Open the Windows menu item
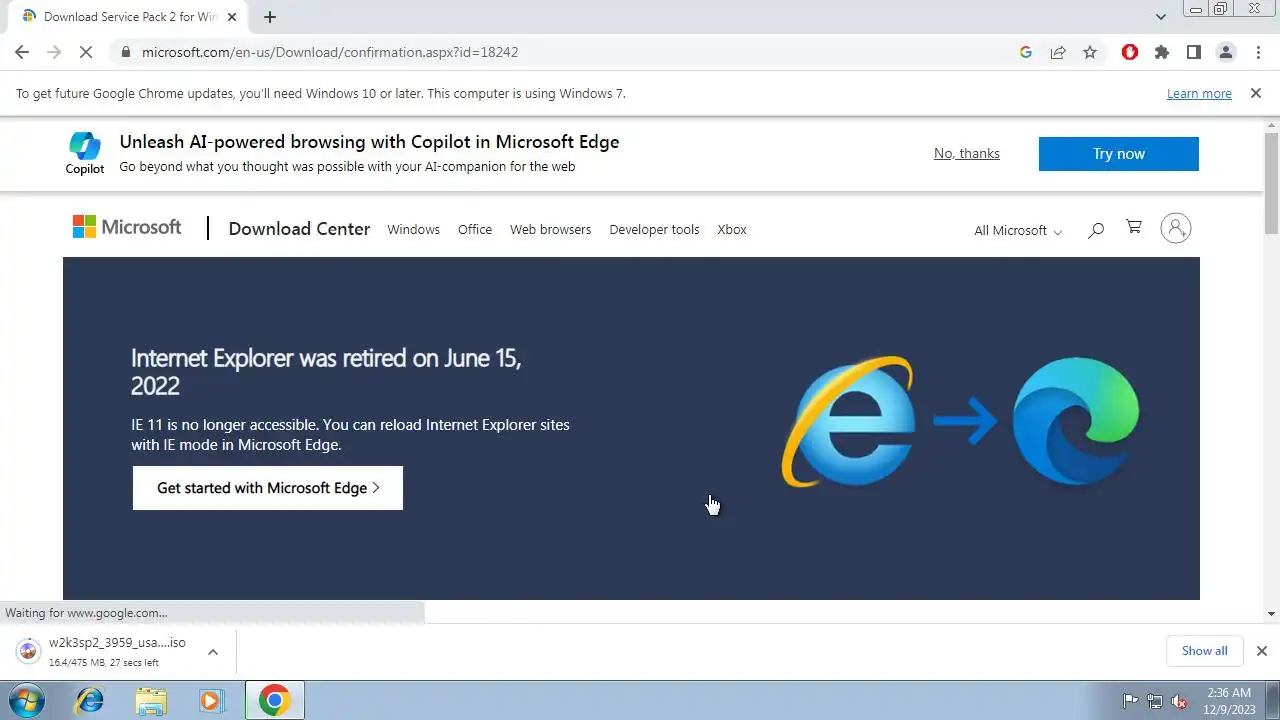 coord(414,229)
